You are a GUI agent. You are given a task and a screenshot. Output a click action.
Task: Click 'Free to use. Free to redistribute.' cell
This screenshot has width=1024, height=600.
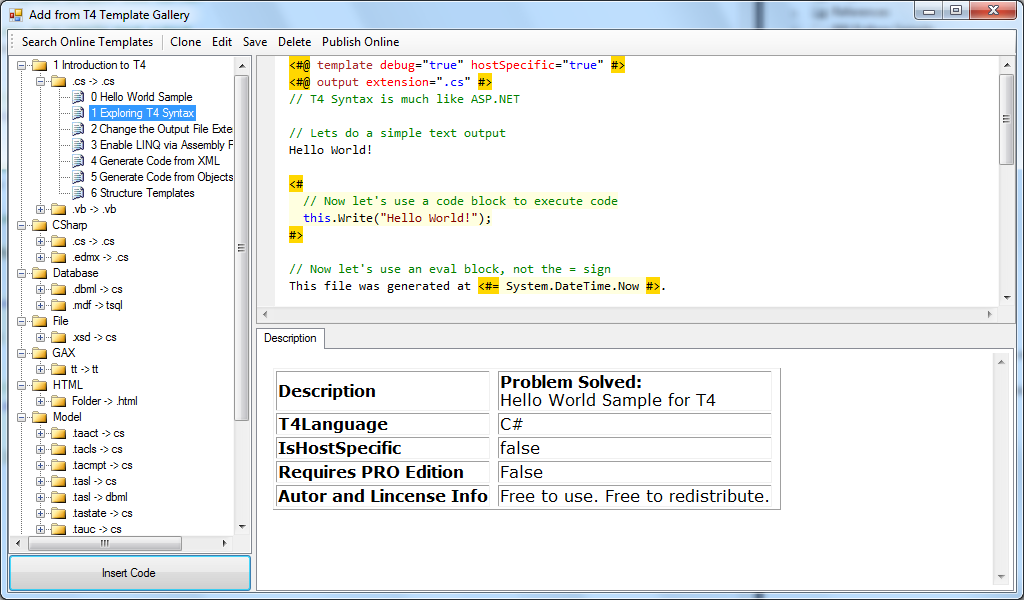[635, 496]
